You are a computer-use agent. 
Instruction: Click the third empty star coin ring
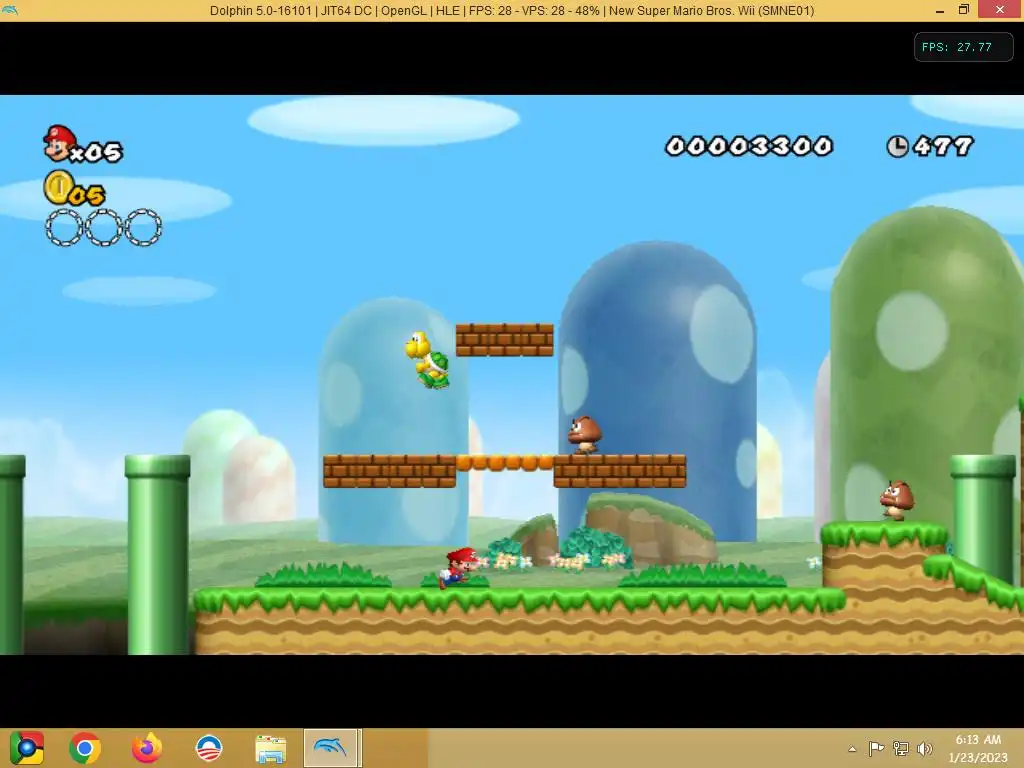[x=143, y=227]
